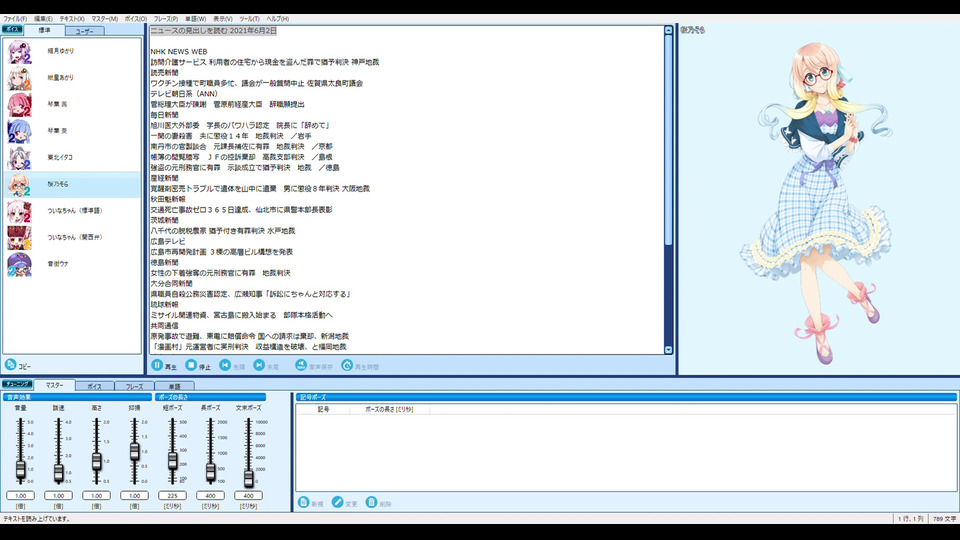Open the 単語(W) menu

point(195,19)
